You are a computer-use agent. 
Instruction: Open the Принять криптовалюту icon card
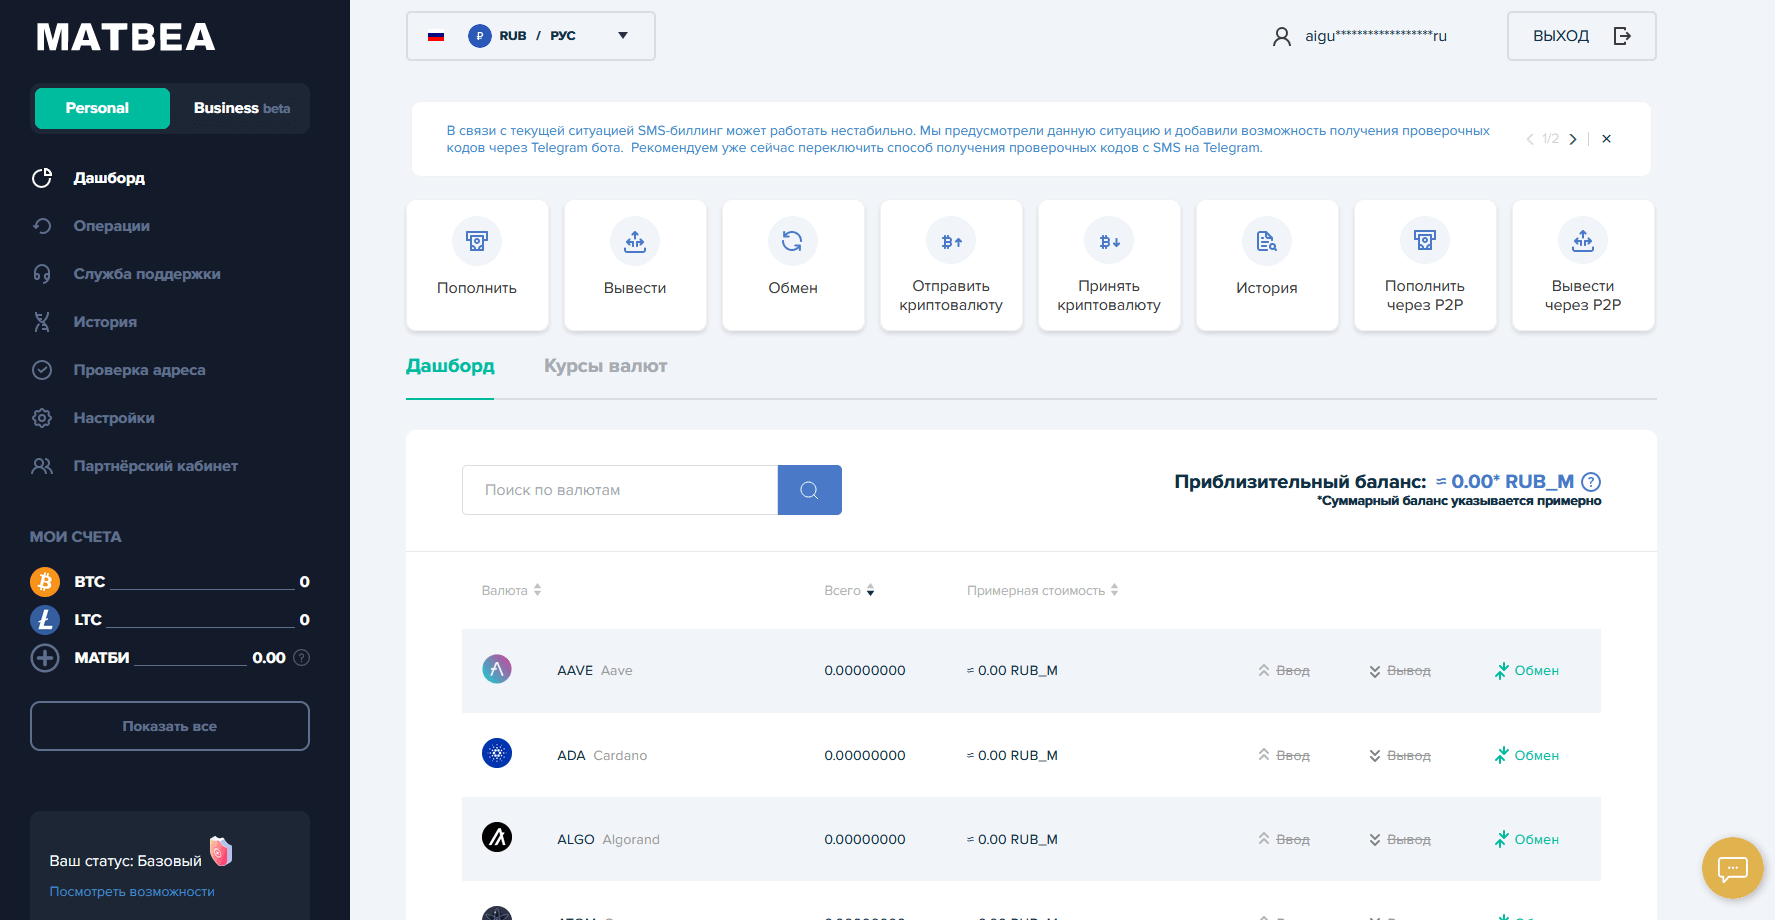coord(1108,265)
